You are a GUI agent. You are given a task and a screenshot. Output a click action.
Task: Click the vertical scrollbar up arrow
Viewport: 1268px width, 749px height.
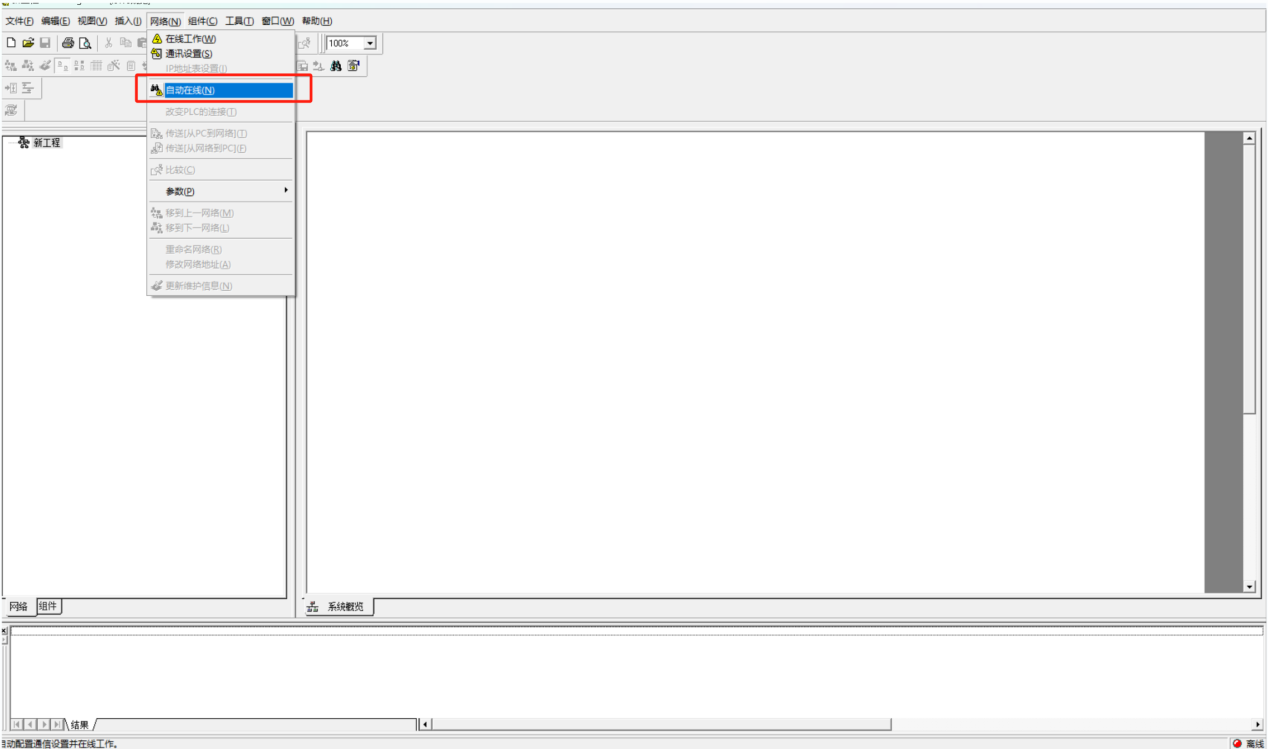[x=1249, y=138]
